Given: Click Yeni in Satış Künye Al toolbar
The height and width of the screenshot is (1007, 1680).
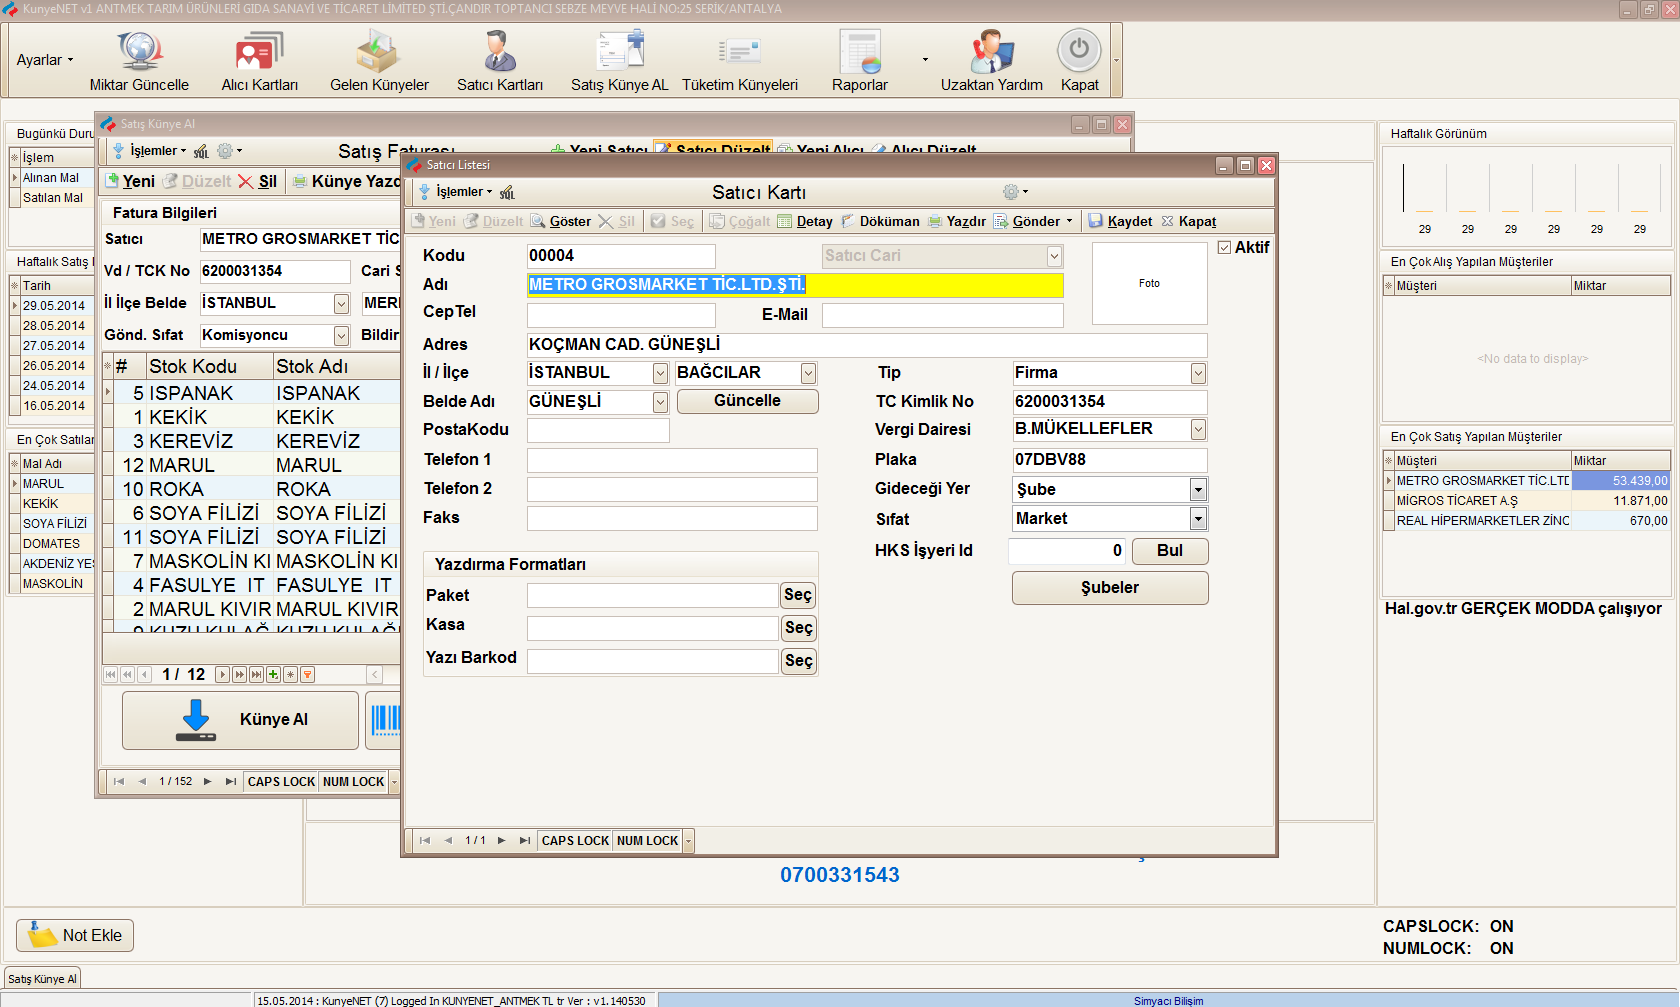Looking at the screenshot, I should point(130,181).
